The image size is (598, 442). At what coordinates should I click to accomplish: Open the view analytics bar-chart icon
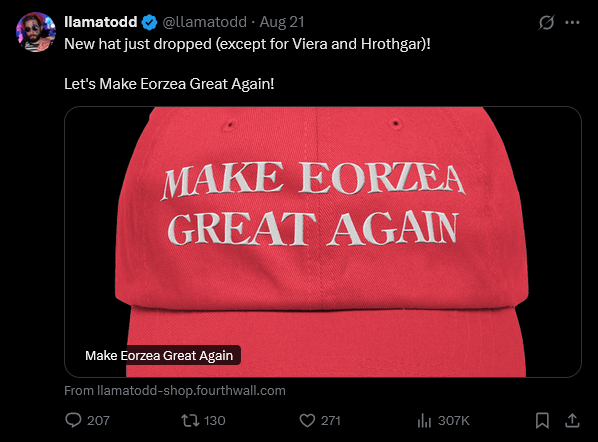click(424, 421)
